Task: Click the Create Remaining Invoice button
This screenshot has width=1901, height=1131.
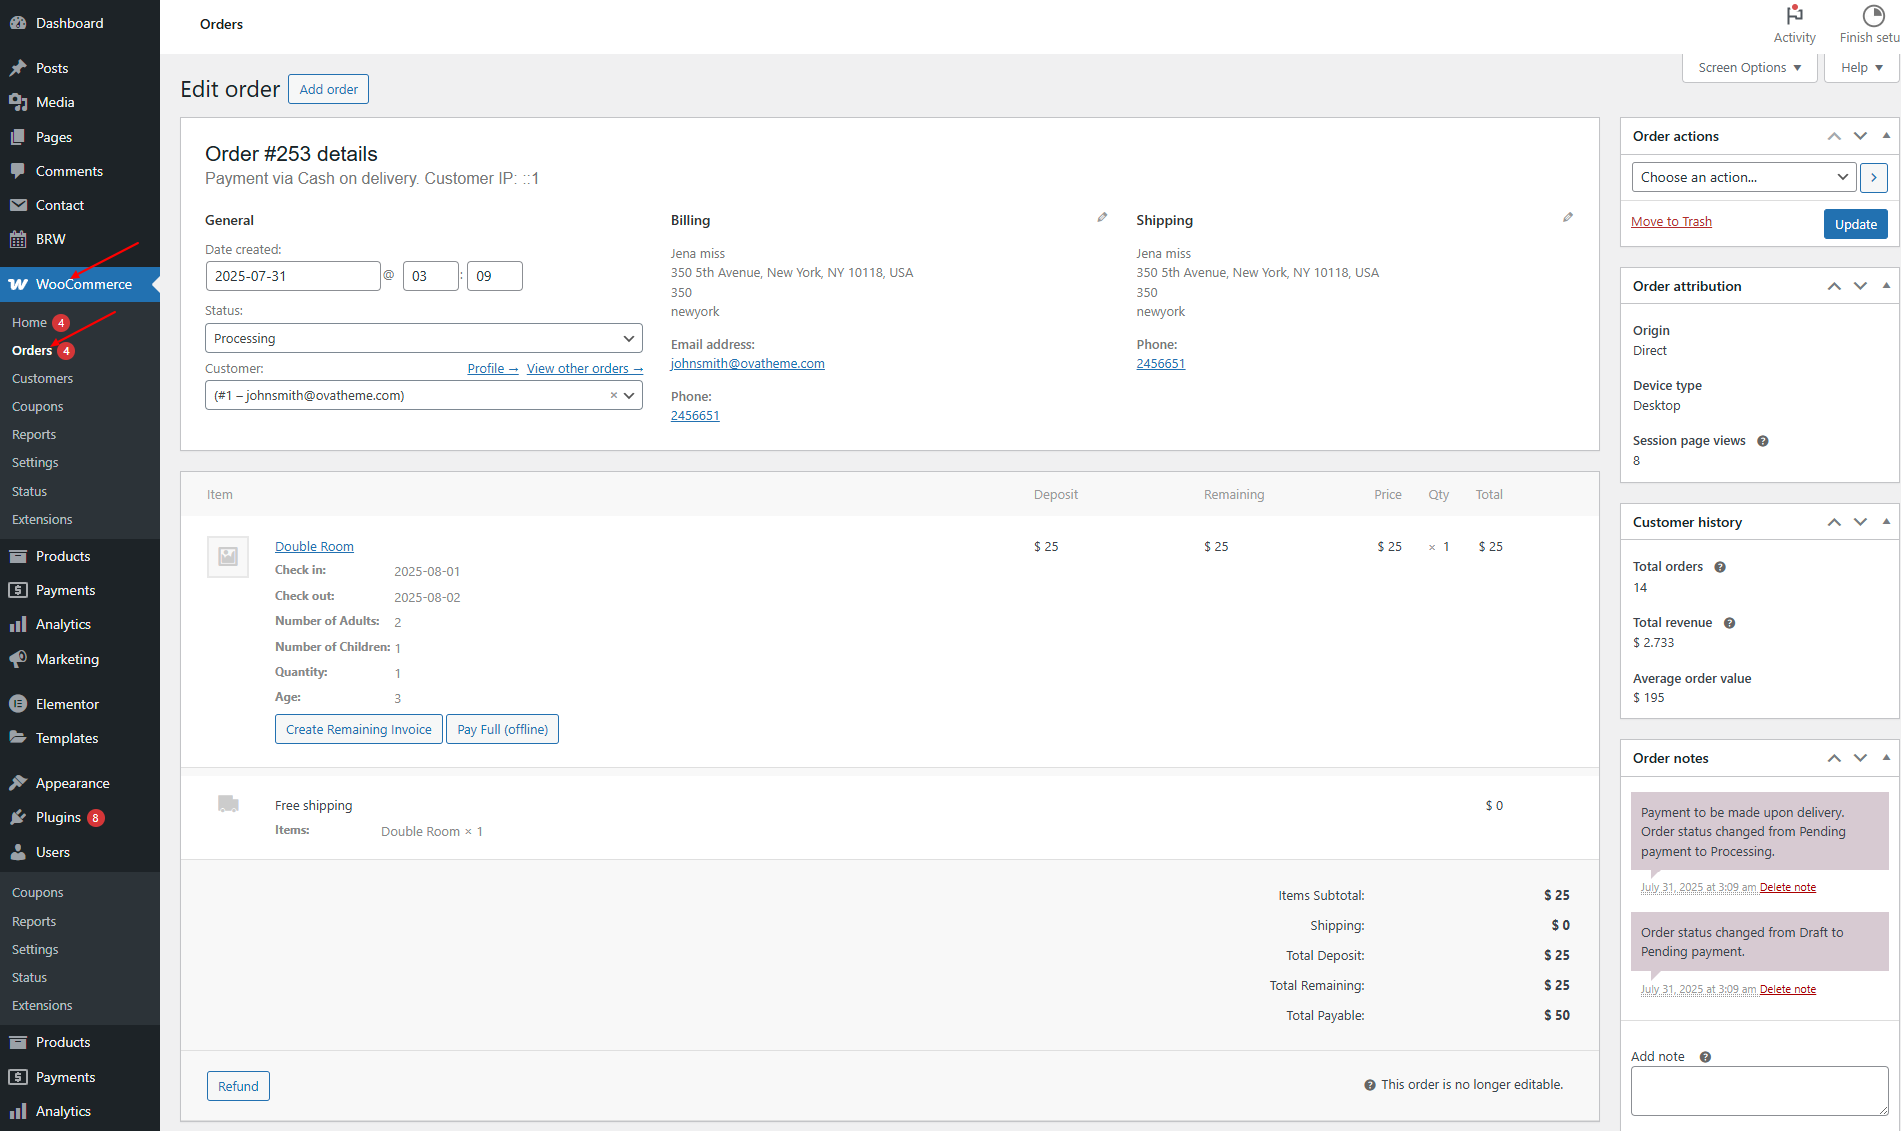Action: (358, 730)
